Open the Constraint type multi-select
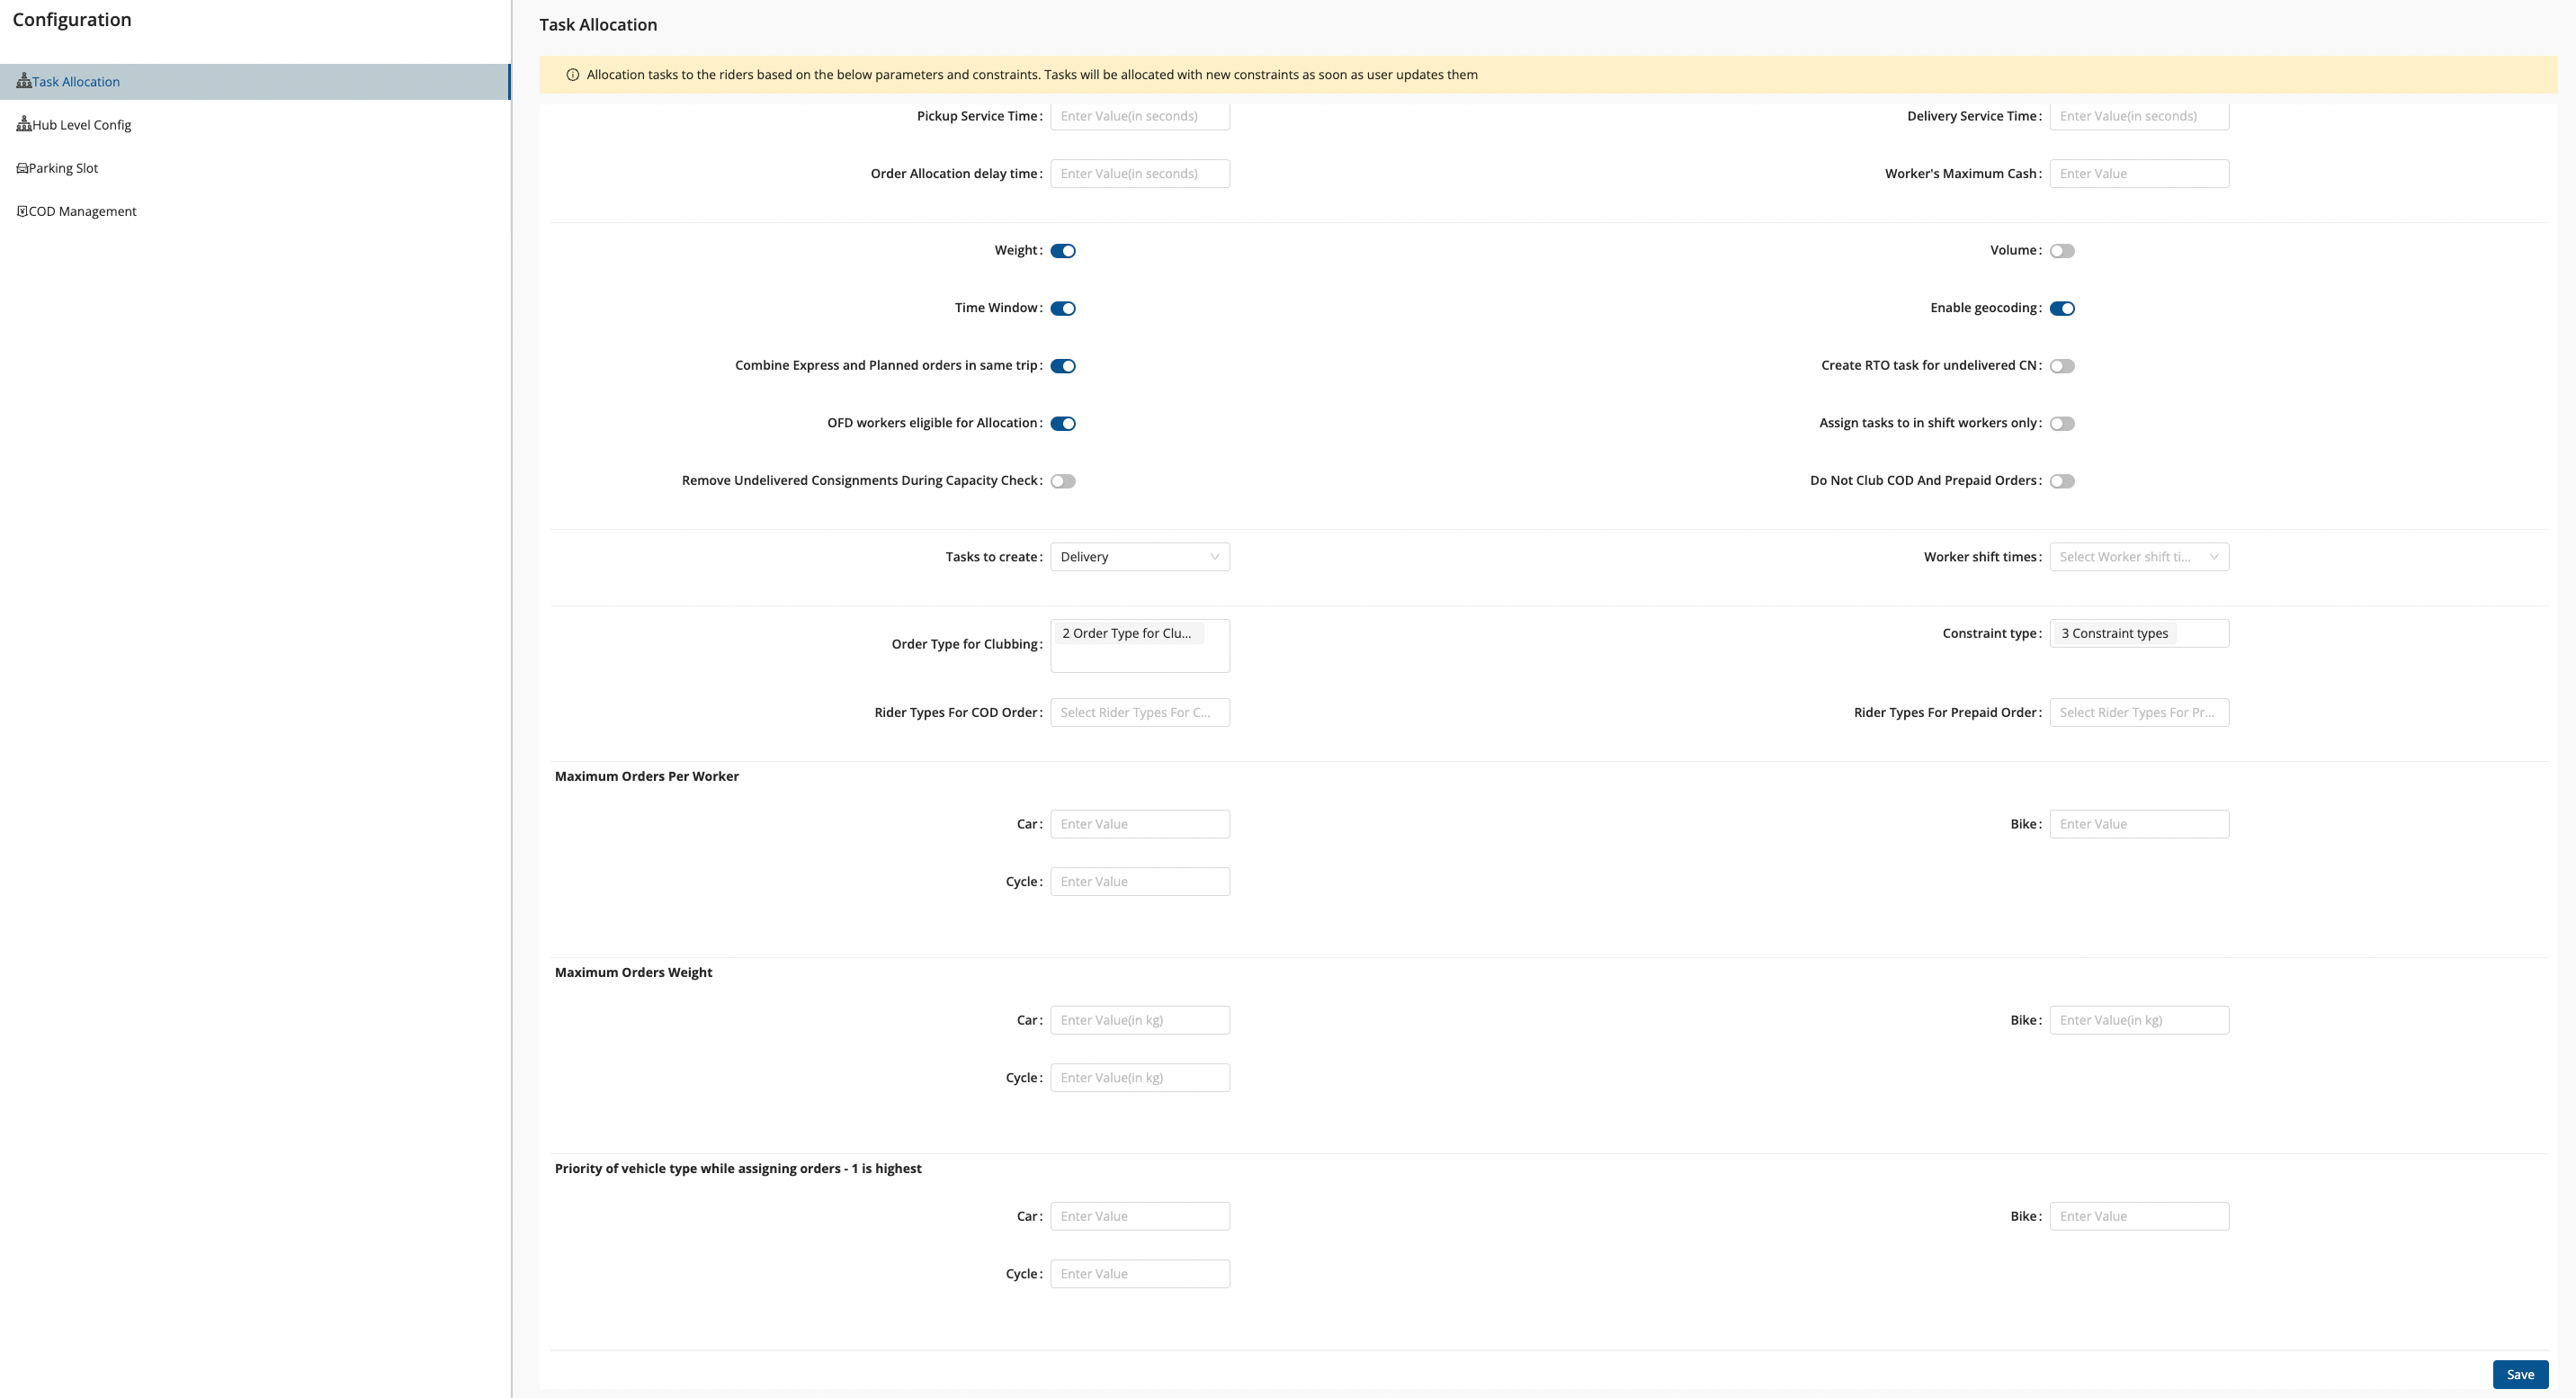2576x1398 pixels. 2138,633
